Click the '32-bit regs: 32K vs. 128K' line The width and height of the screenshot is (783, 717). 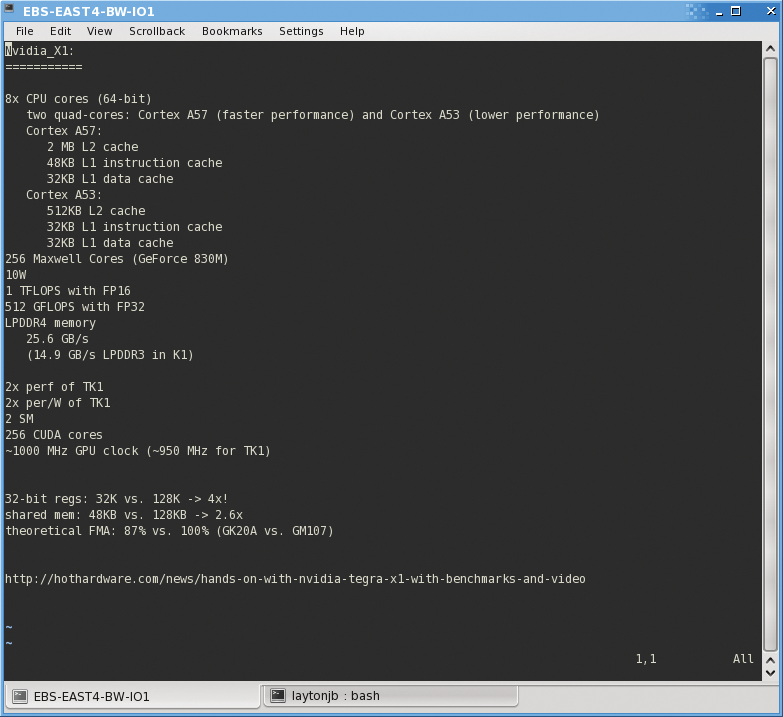tap(117, 498)
